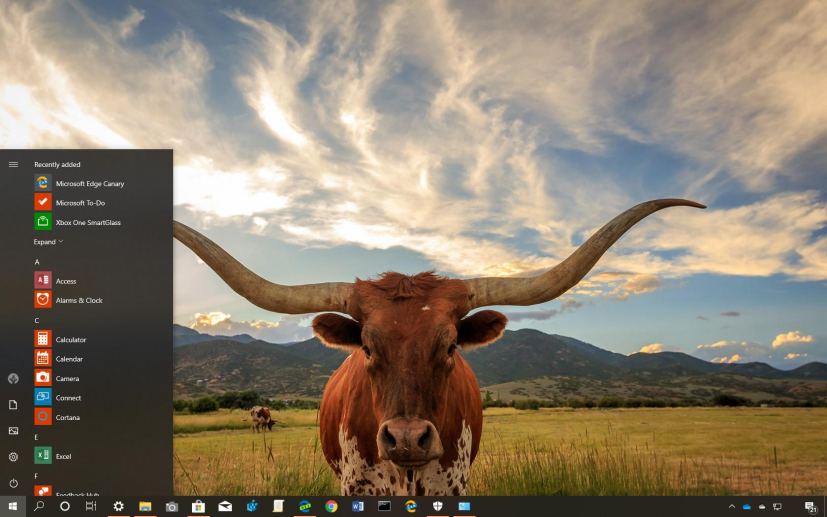Screen dimensions: 827x517
Task: Open the Connect app
Action: (68, 398)
